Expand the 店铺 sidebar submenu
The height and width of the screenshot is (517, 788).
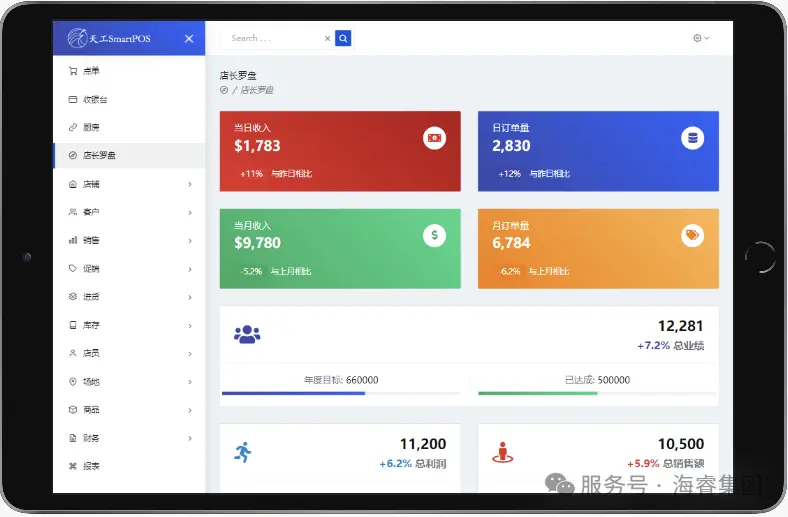[129, 184]
